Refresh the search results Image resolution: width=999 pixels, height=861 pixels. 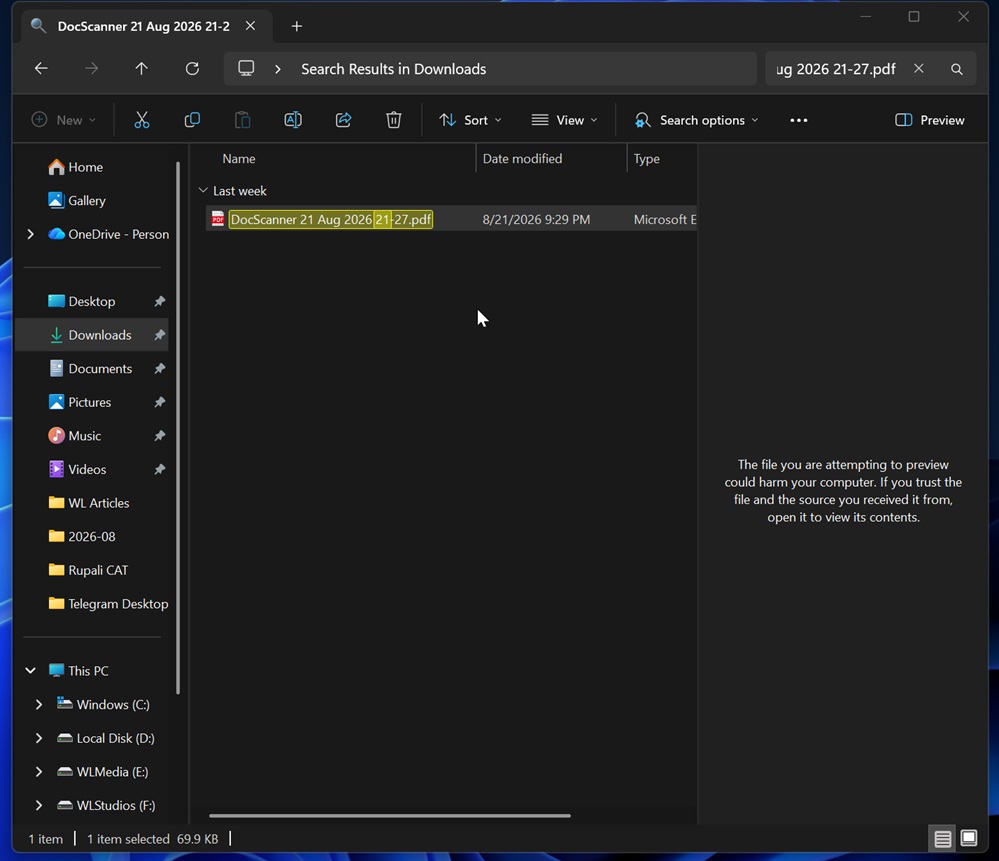tap(192, 68)
